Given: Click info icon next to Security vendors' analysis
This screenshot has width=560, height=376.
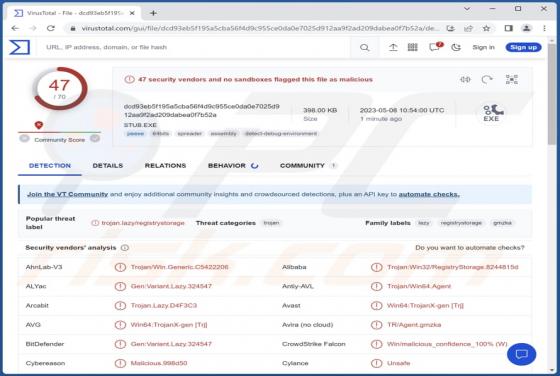Looking at the screenshot, I should point(125,247).
